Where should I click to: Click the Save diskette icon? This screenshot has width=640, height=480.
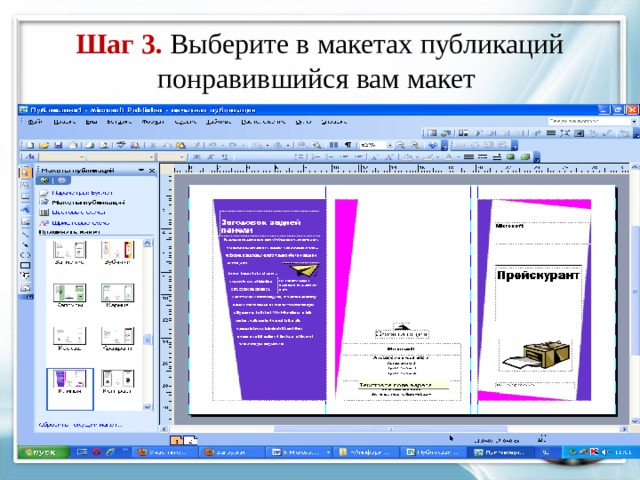(58, 145)
